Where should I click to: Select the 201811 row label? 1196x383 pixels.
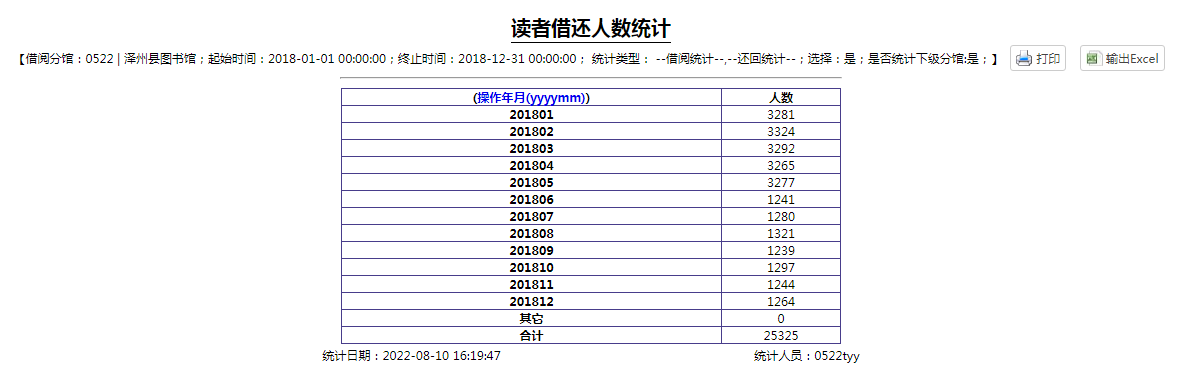tap(532, 285)
